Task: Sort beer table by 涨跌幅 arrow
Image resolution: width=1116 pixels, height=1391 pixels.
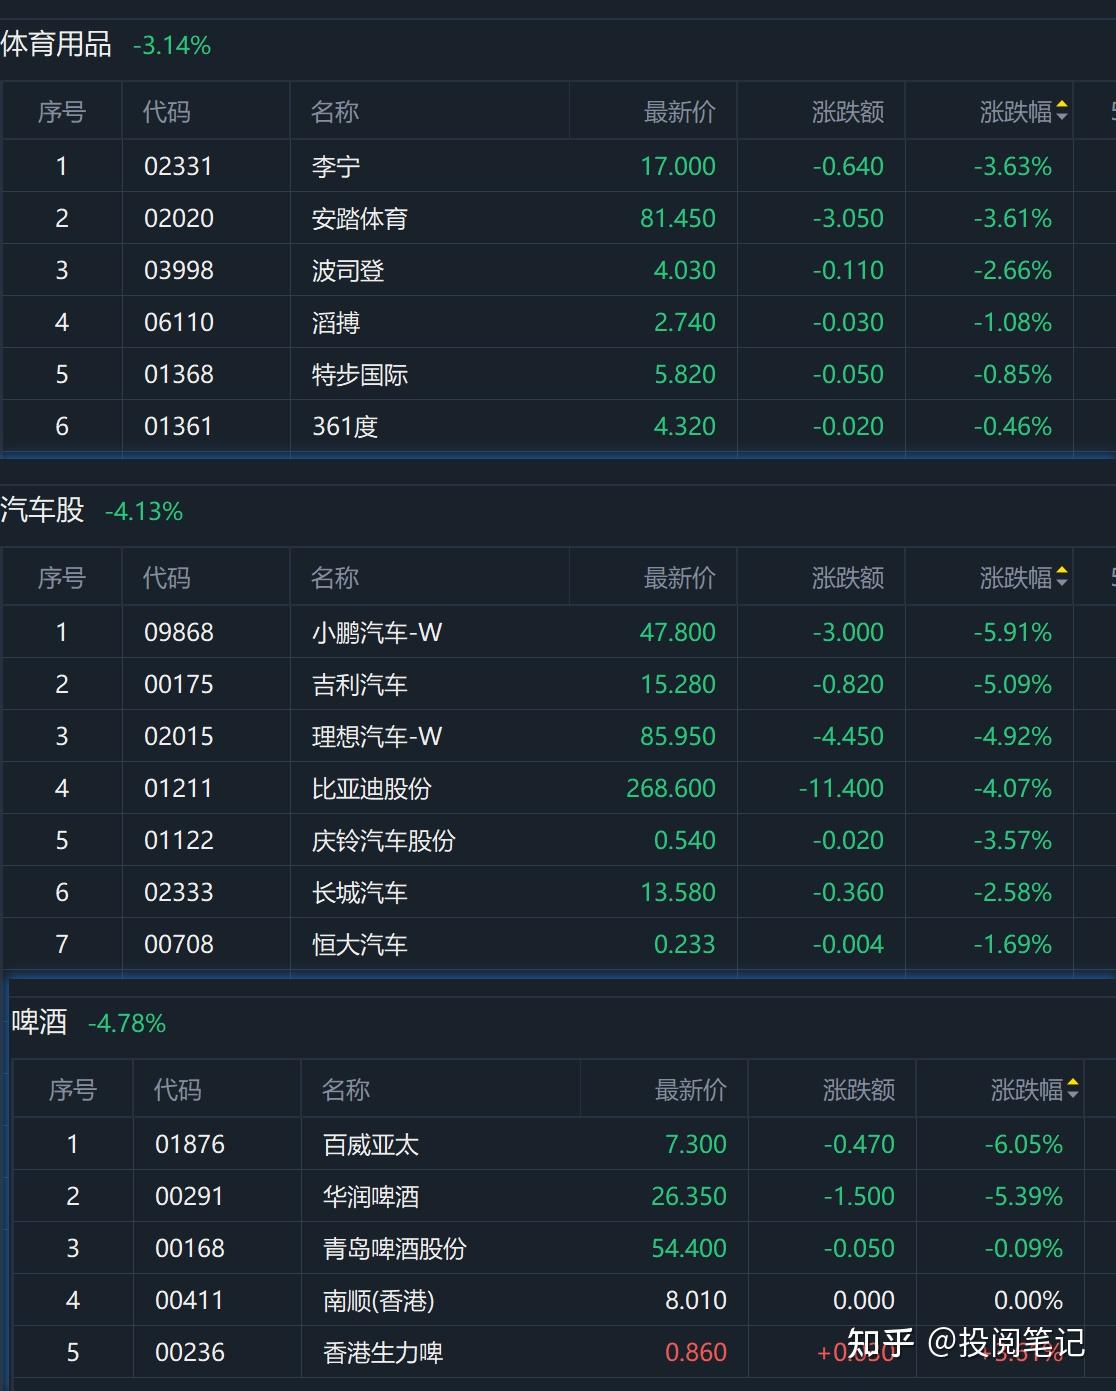Action: [1072, 1090]
